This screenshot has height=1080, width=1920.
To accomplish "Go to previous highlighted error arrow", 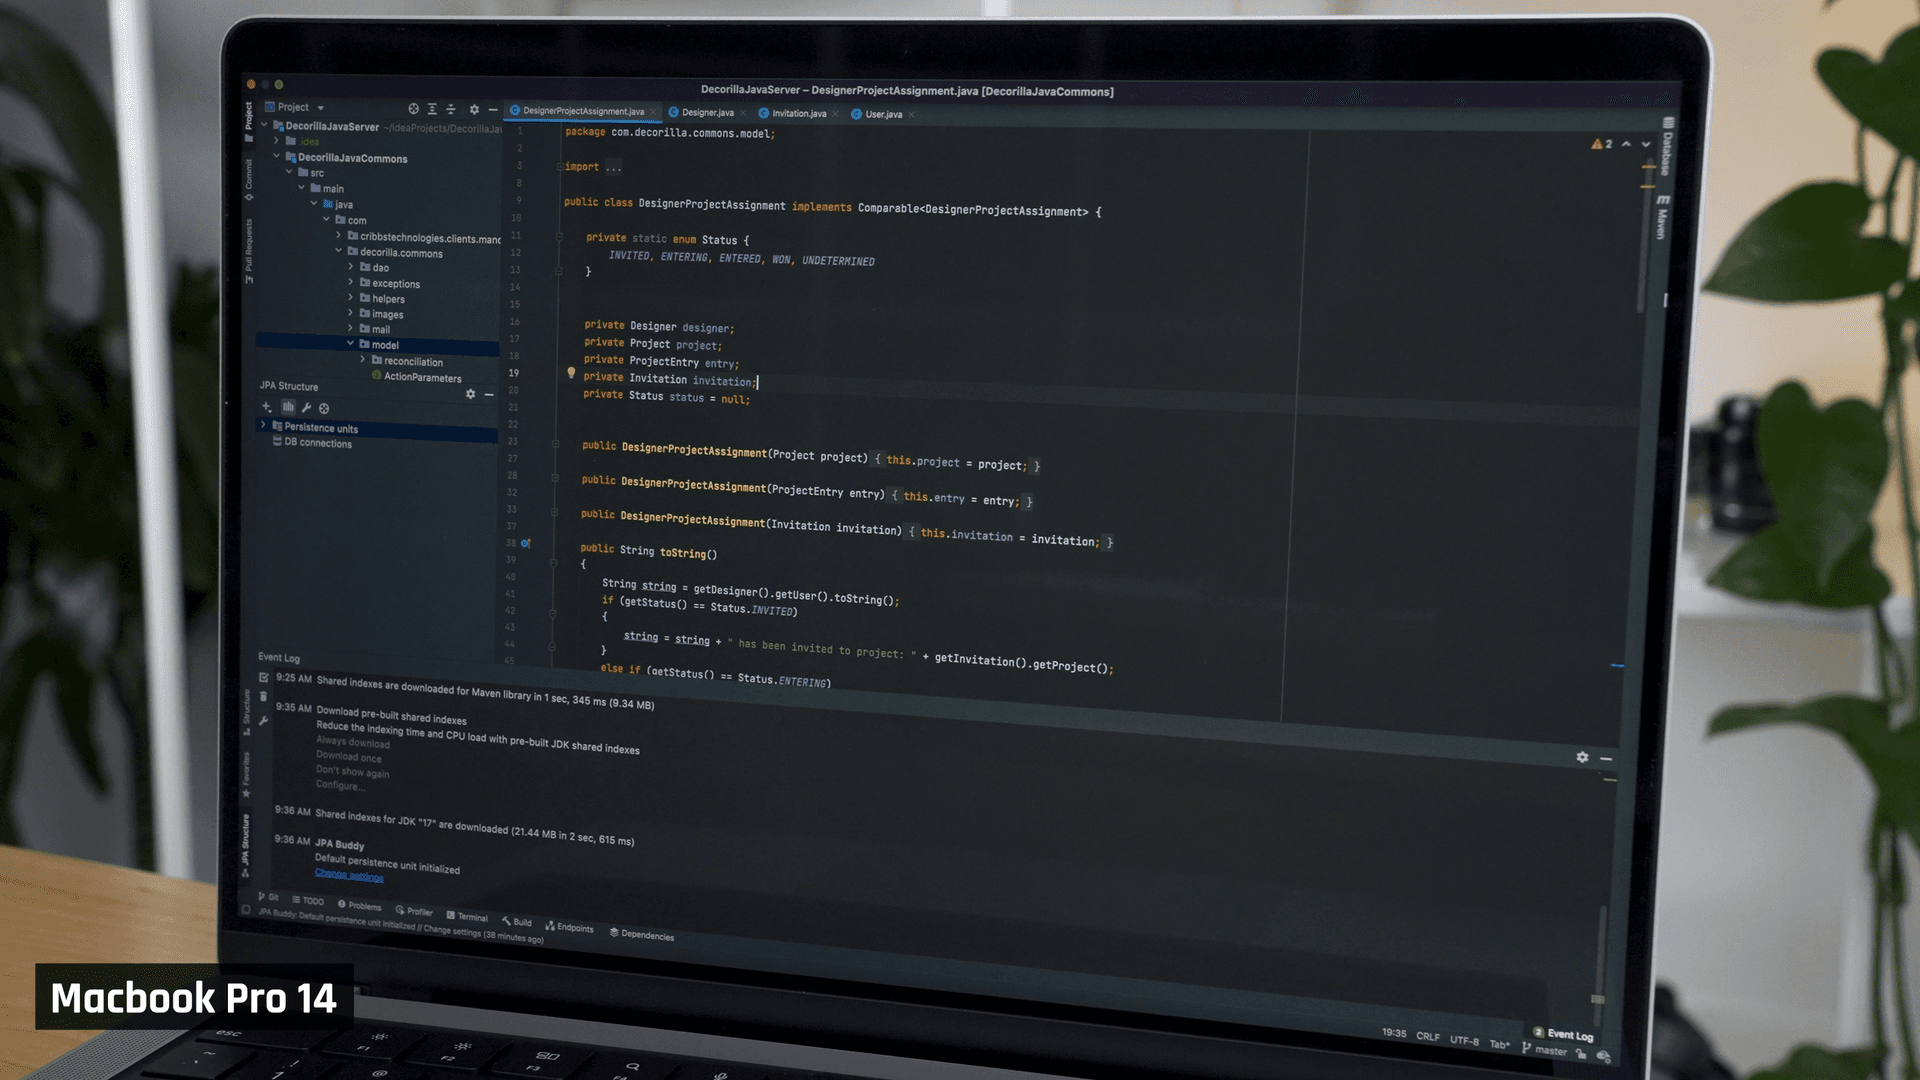I will (x=1627, y=144).
